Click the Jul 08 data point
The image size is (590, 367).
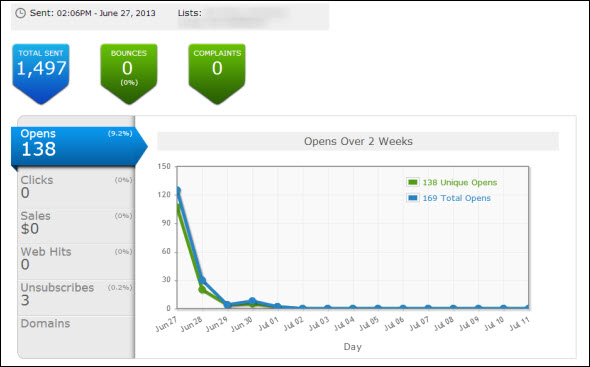(x=453, y=308)
